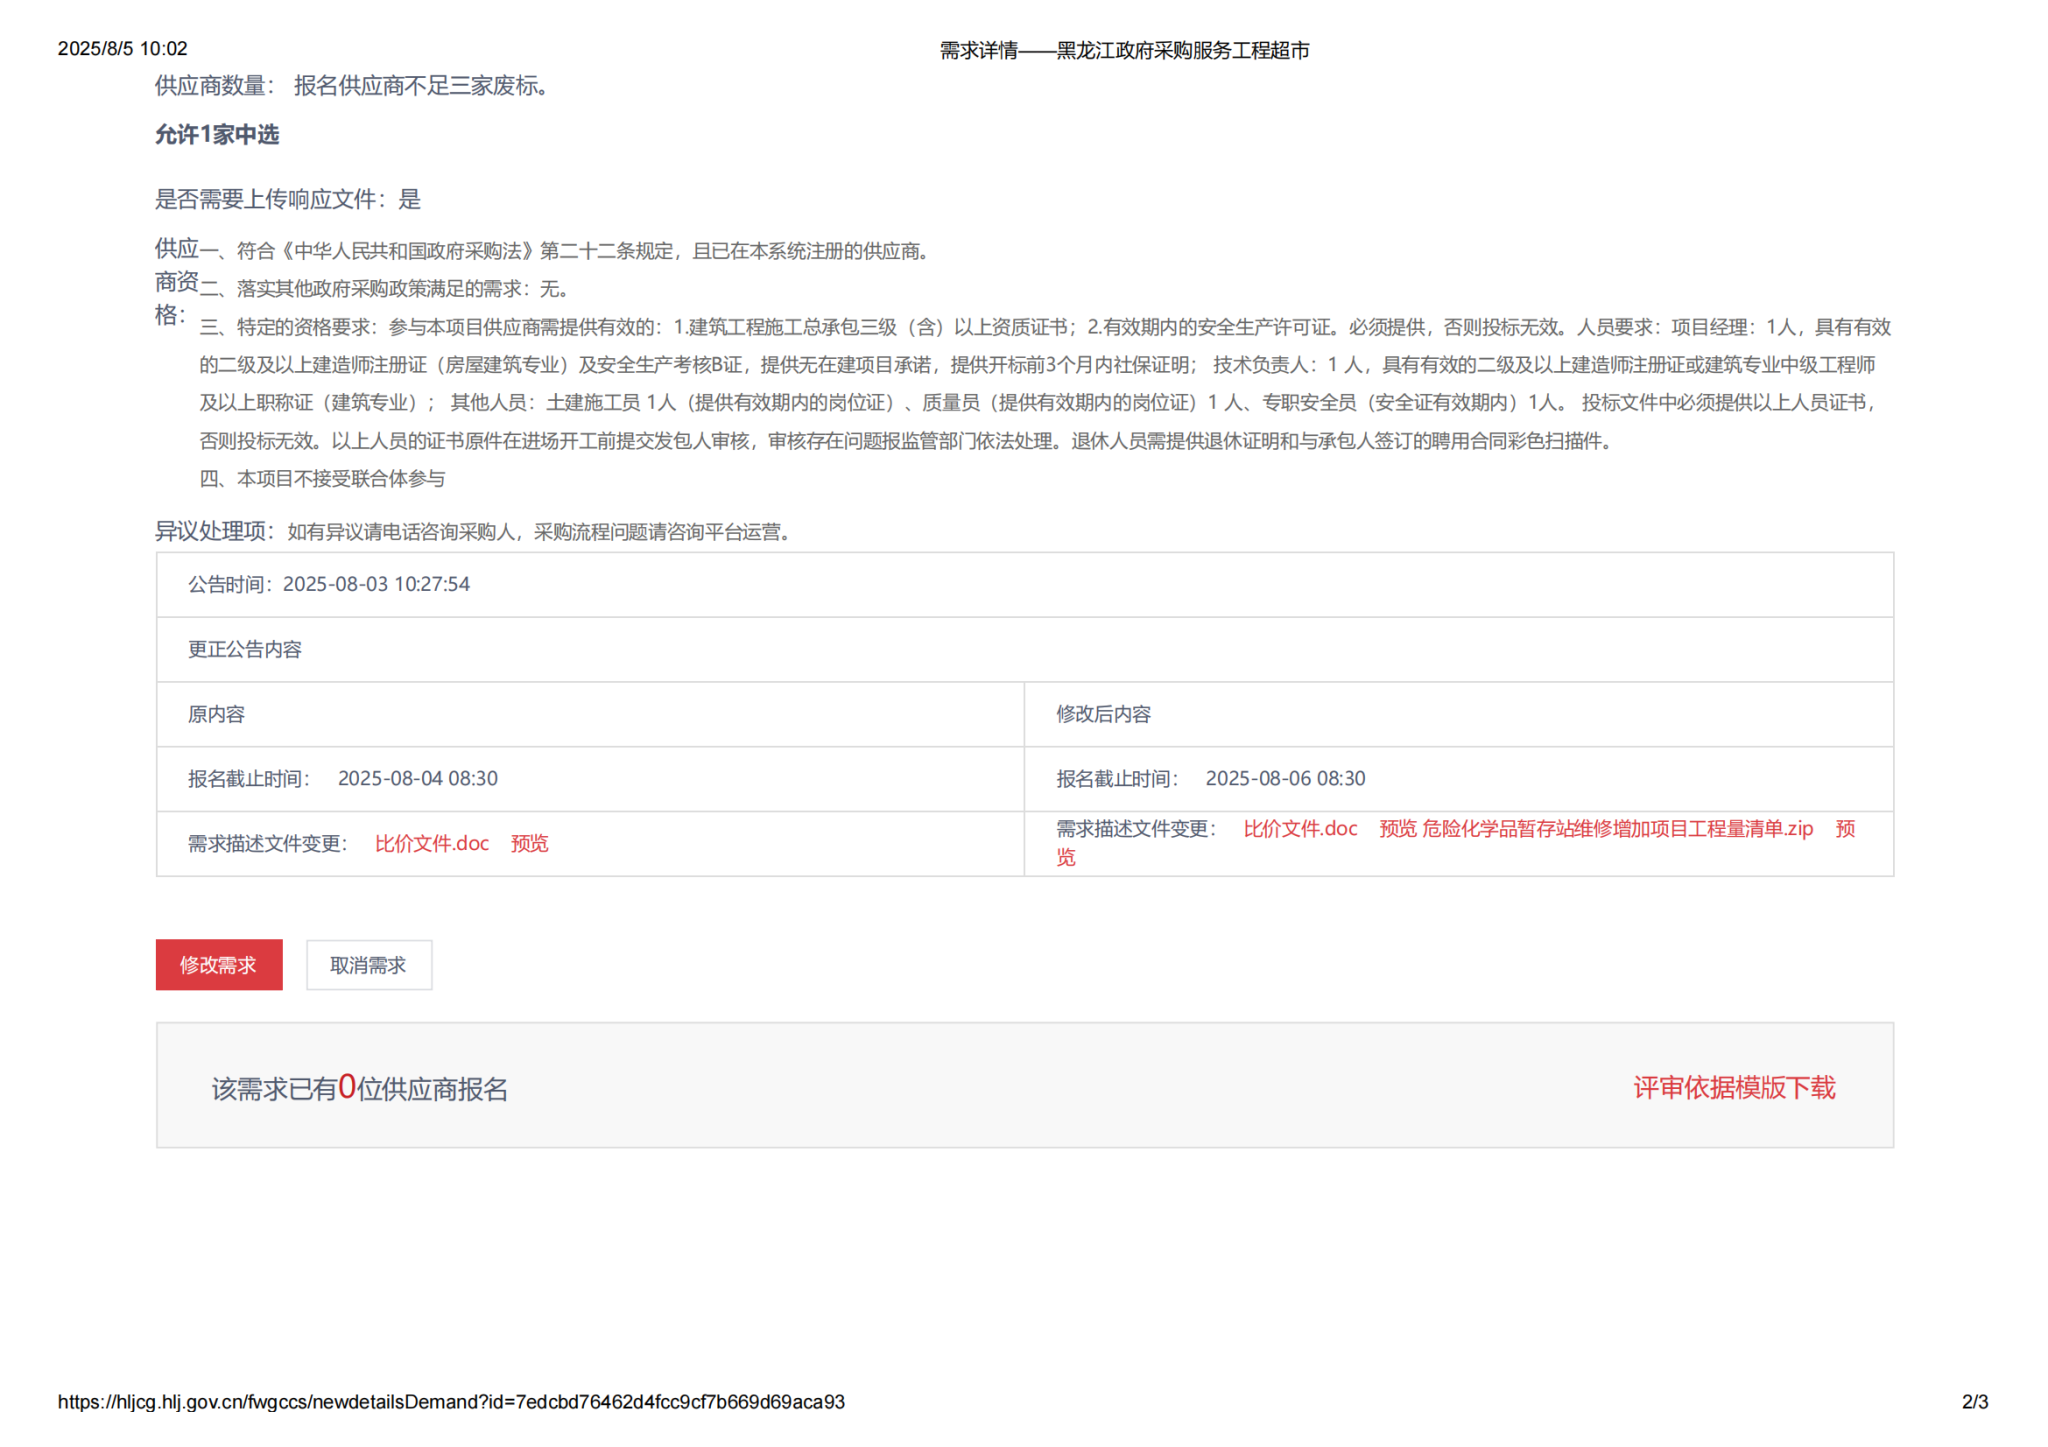Click the hljcg.hlj.gov.cn URL at the bottom
The height and width of the screenshot is (1447, 2048).
(x=450, y=1401)
